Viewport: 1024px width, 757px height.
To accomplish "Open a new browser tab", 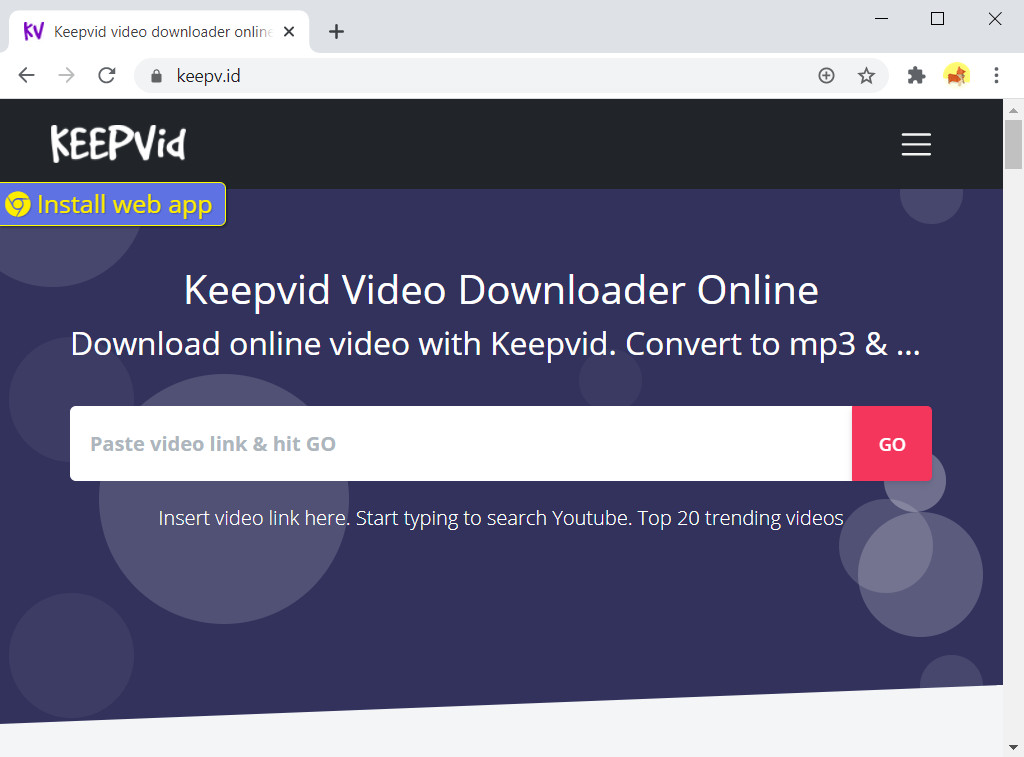I will (336, 31).
